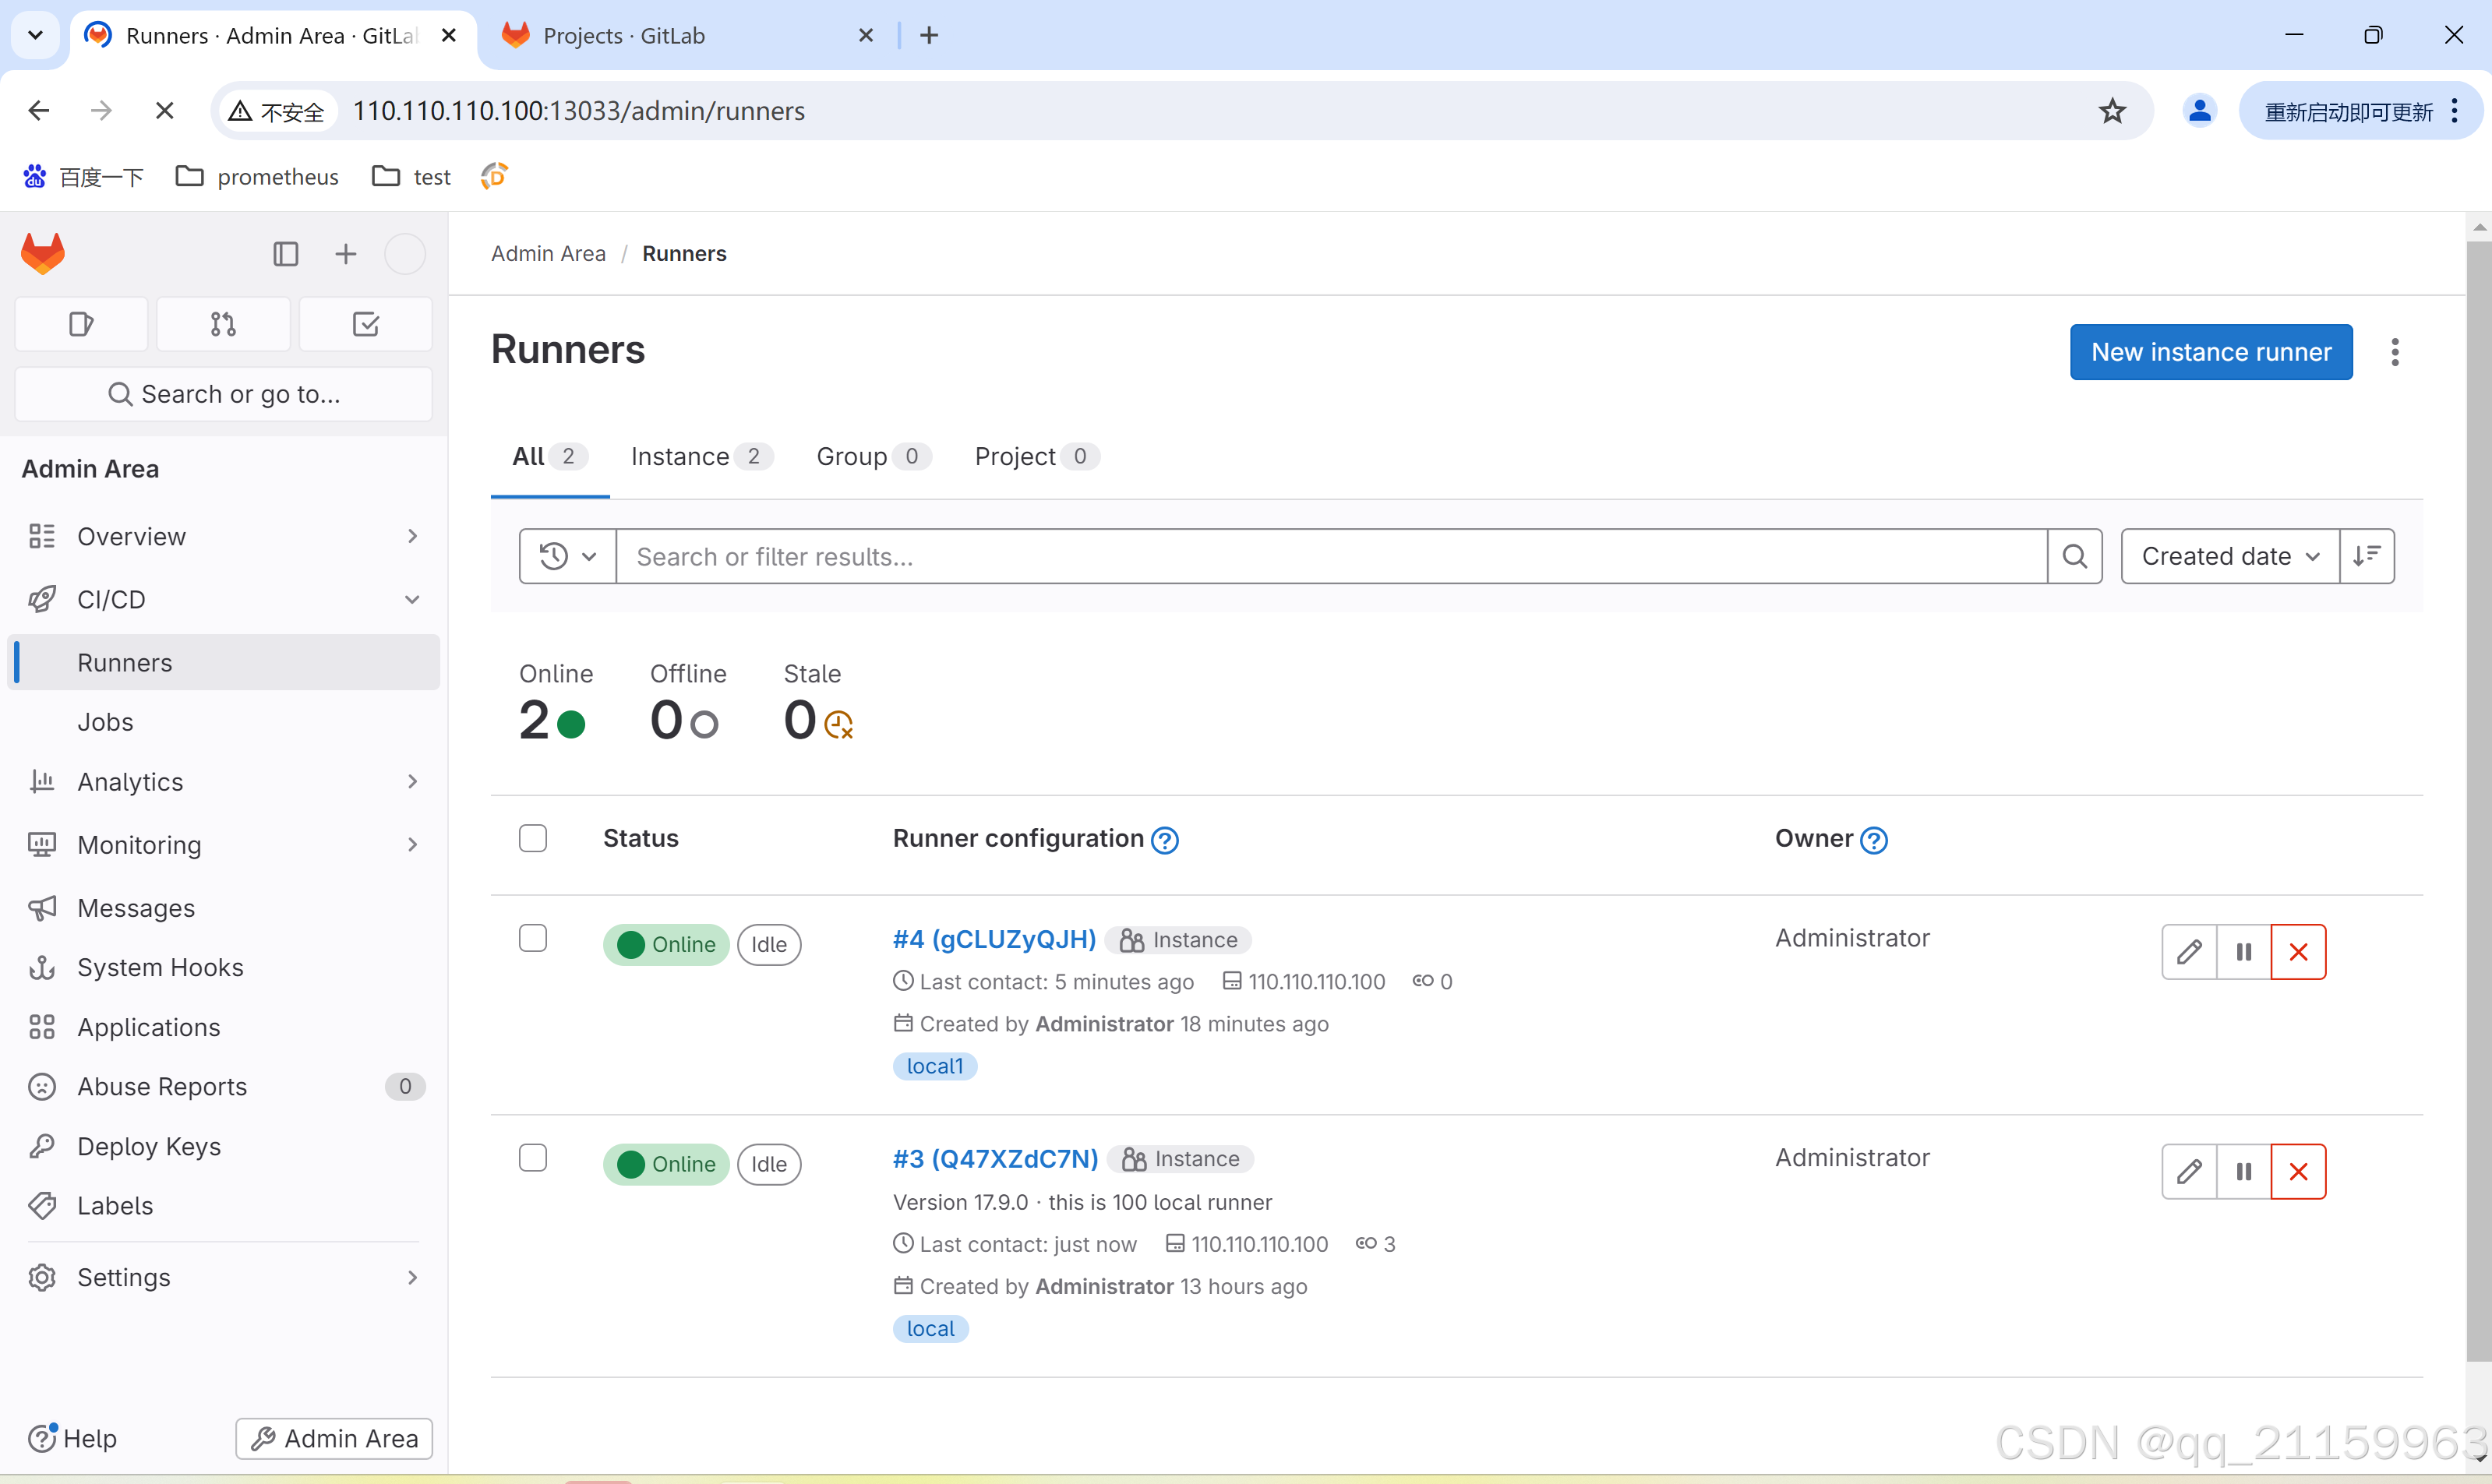Click the sort direction icon beside Created date
This screenshot has height=1484, width=2492.
pos(2368,555)
